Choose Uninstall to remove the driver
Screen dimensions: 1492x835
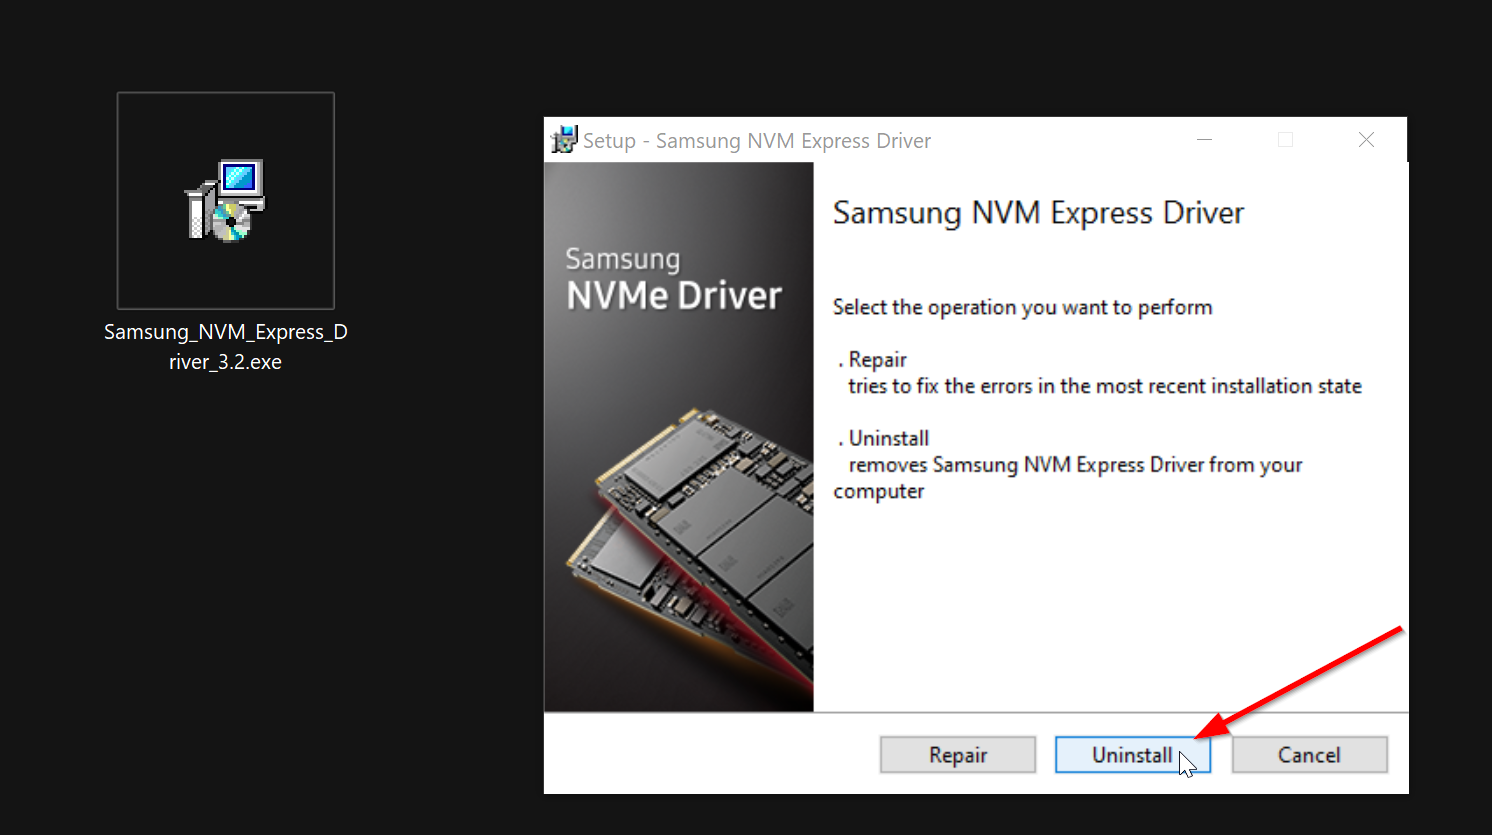point(1132,755)
